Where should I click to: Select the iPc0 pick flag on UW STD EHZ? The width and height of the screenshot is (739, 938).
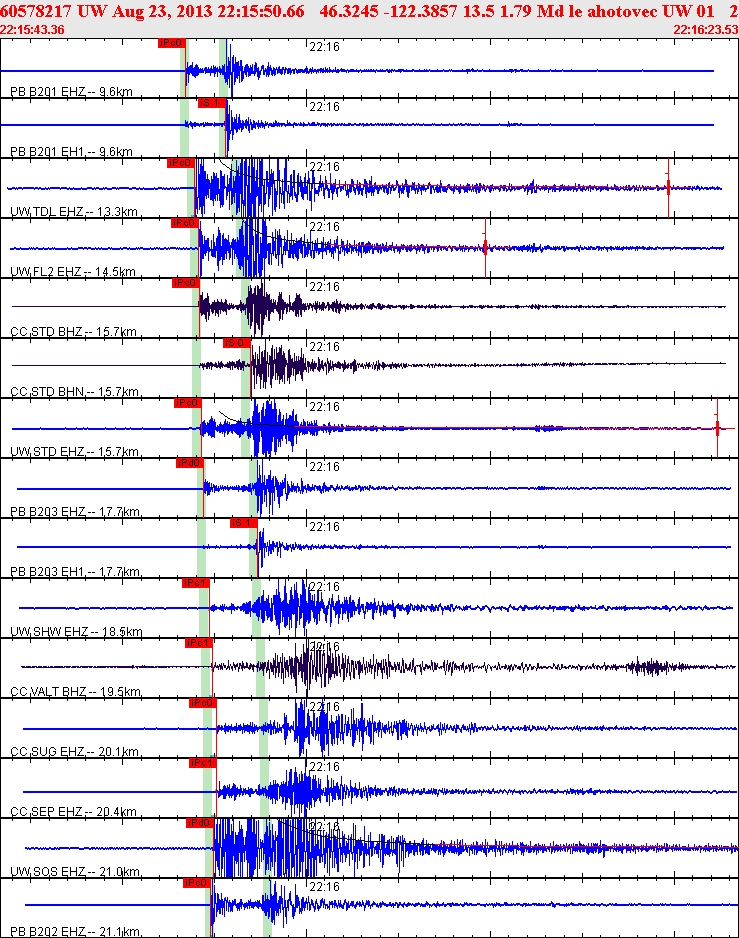pos(187,403)
